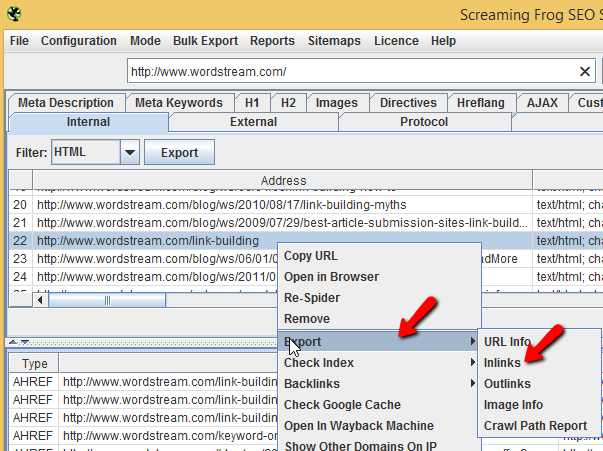Click the URL address input field
The image size is (603, 451).
[x=350, y=71]
